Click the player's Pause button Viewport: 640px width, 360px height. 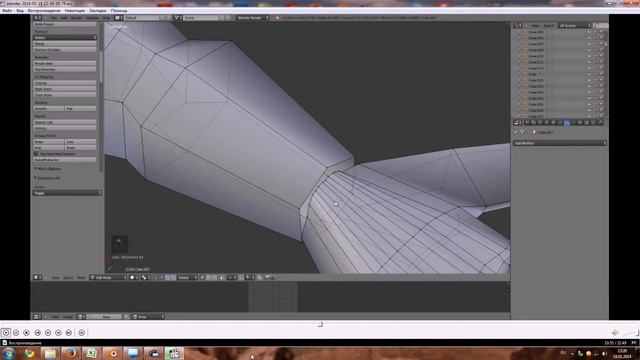(x=16, y=333)
